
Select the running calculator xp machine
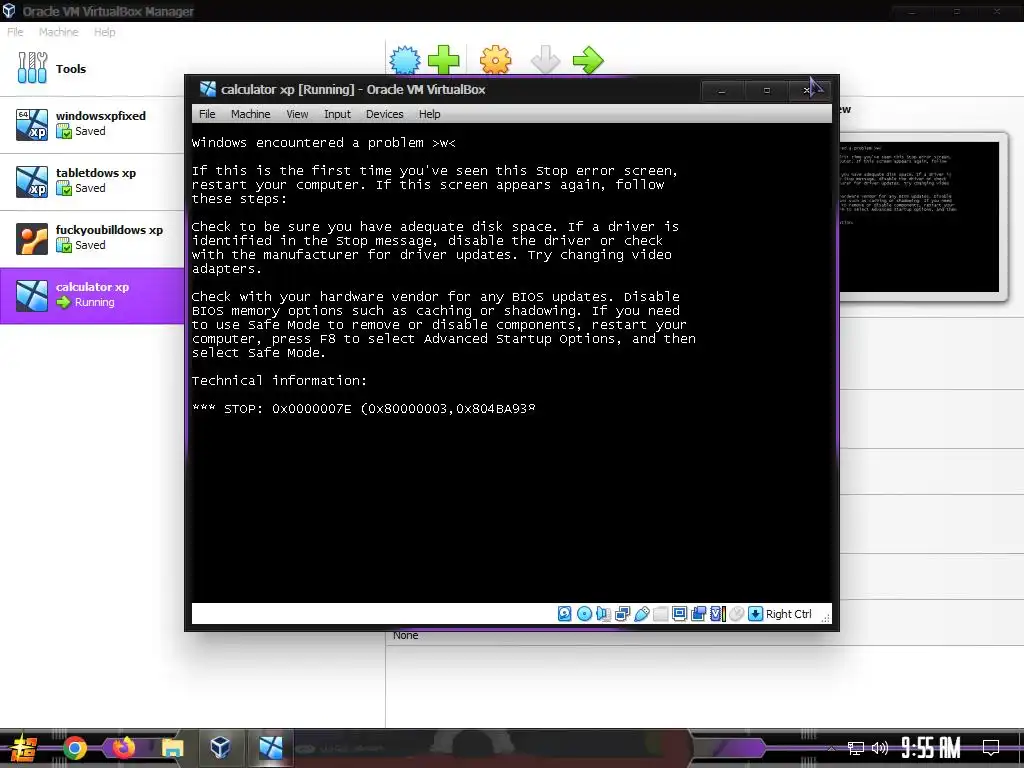(x=92, y=296)
